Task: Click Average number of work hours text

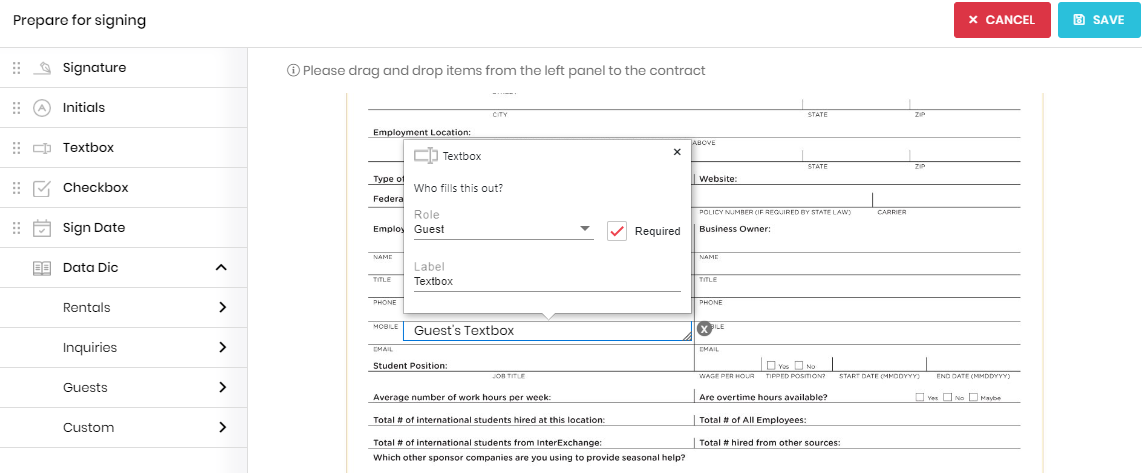Action: pyautogui.click(x=462, y=398)
